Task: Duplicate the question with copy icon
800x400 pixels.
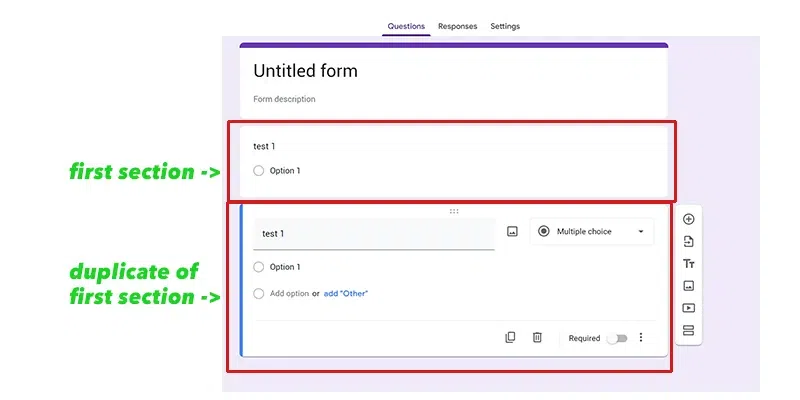Action: [510, 338]
